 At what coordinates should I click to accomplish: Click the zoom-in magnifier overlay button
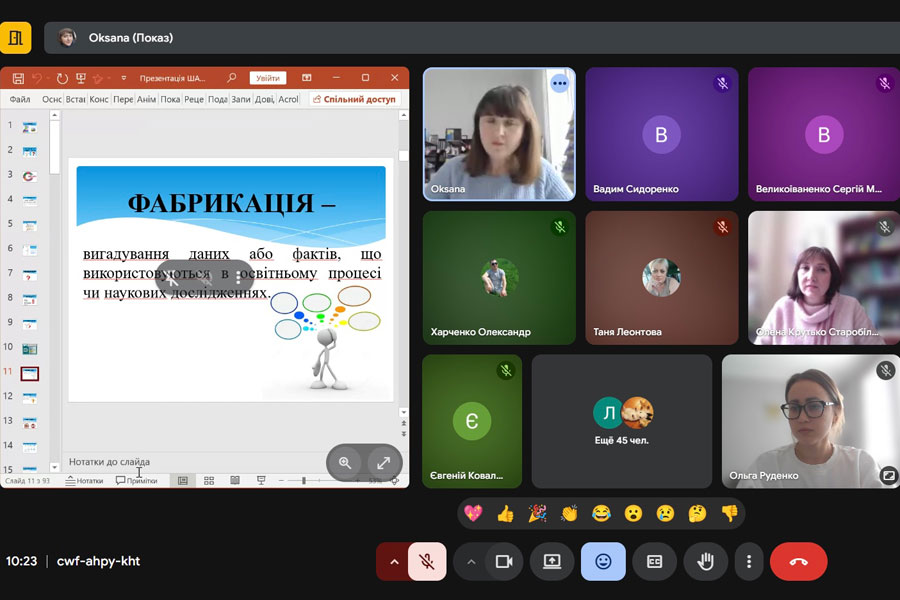[x=344, y=463]
